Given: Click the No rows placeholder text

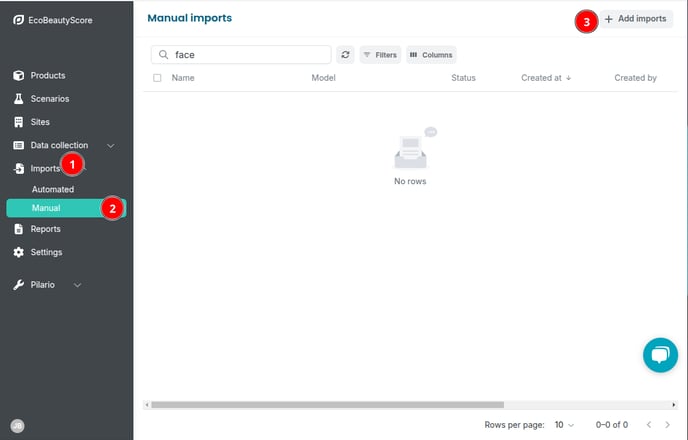Looking at the screenshot, I should (x=410, y=181).
